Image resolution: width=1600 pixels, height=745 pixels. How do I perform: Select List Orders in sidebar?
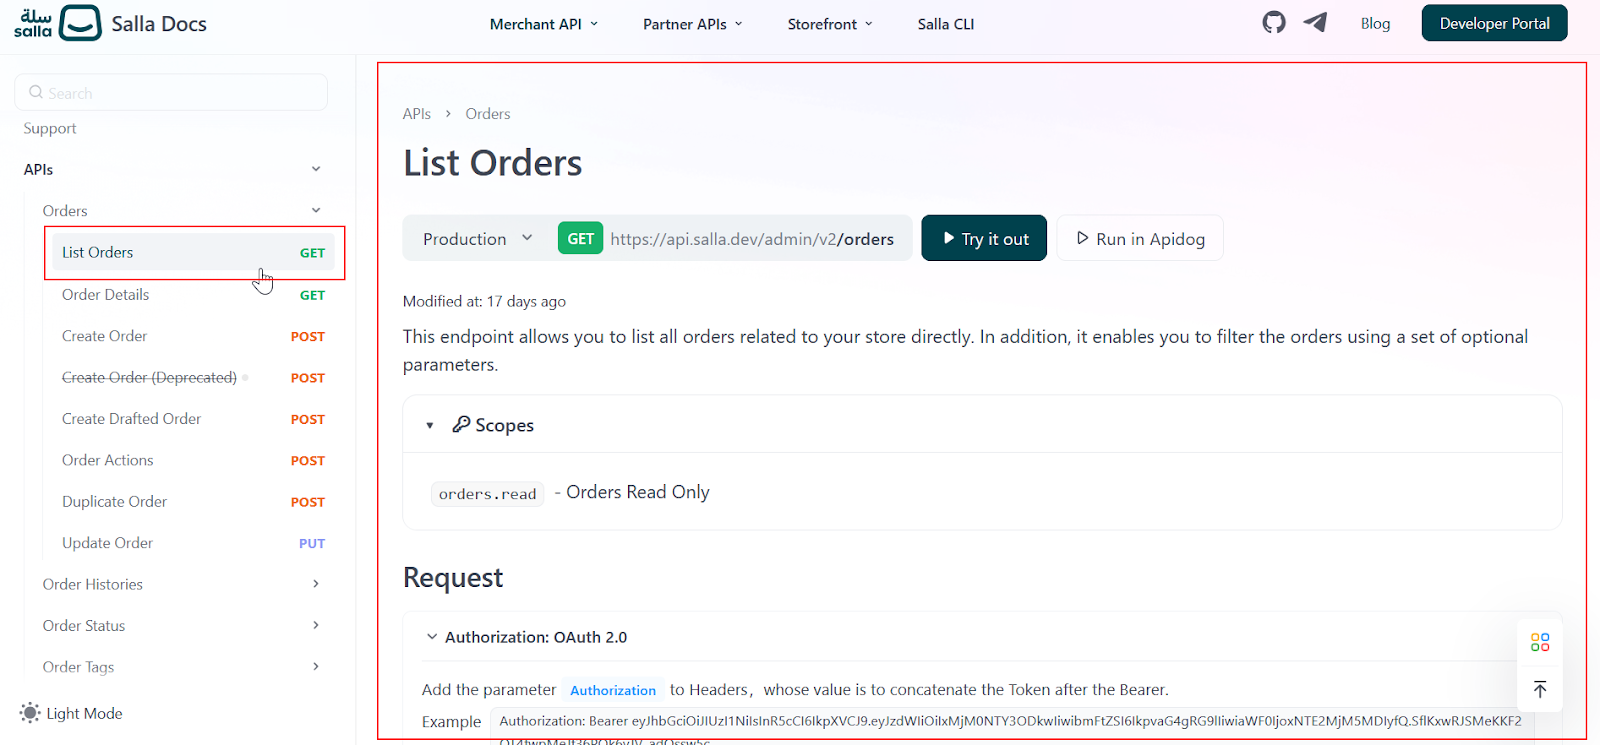pos(192,252)
